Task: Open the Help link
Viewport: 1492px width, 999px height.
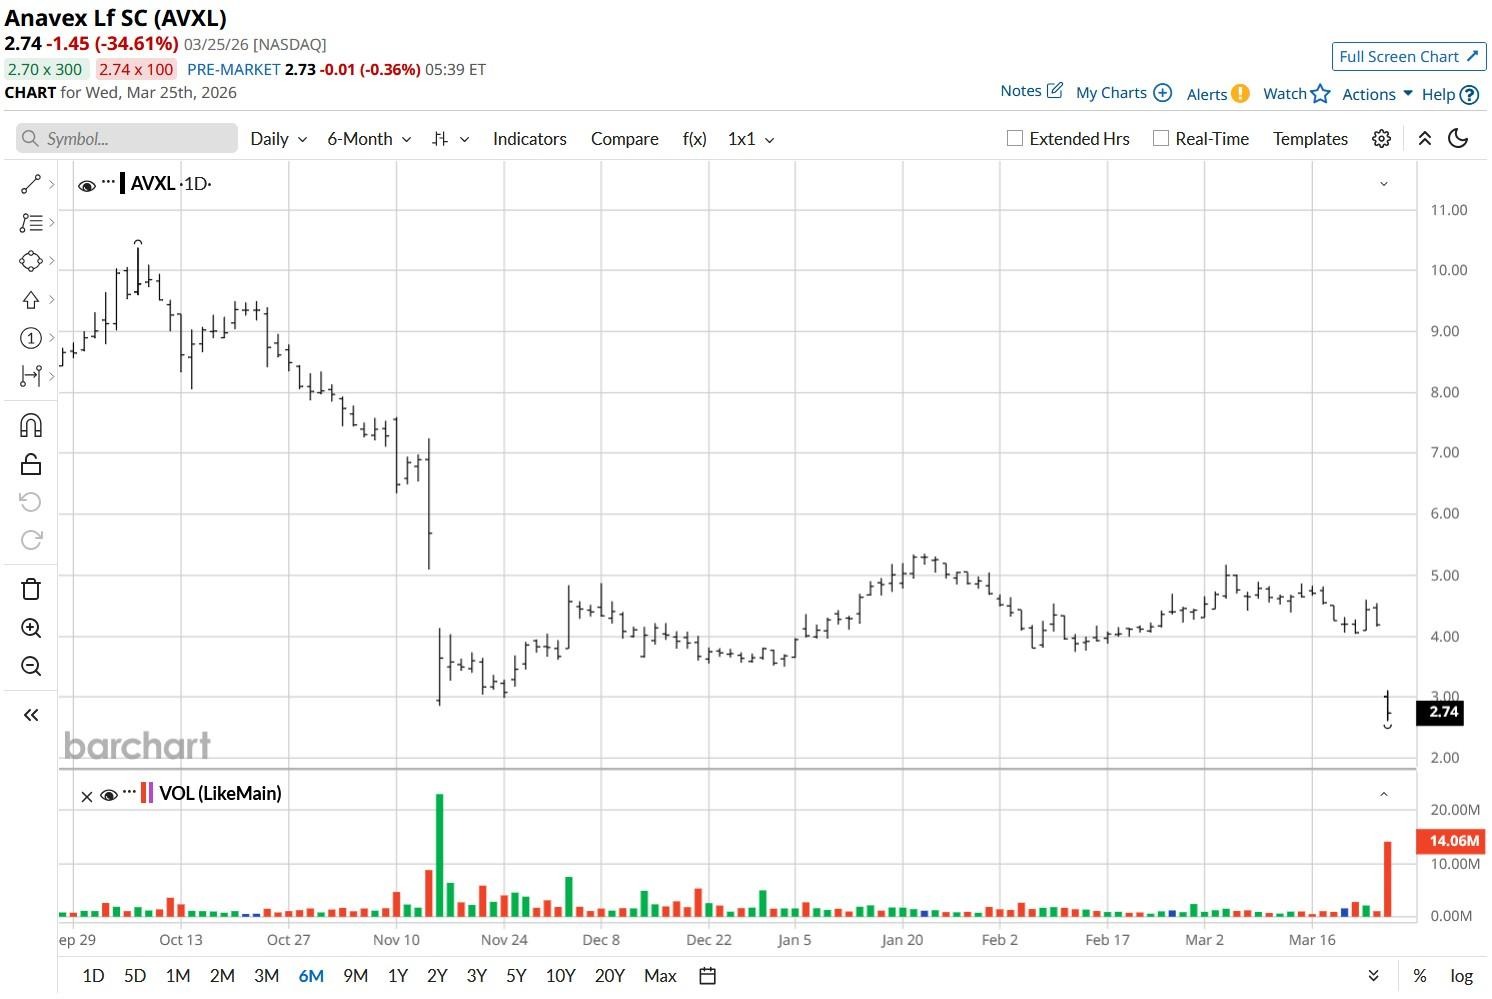Action: [x=1450, y=95]
